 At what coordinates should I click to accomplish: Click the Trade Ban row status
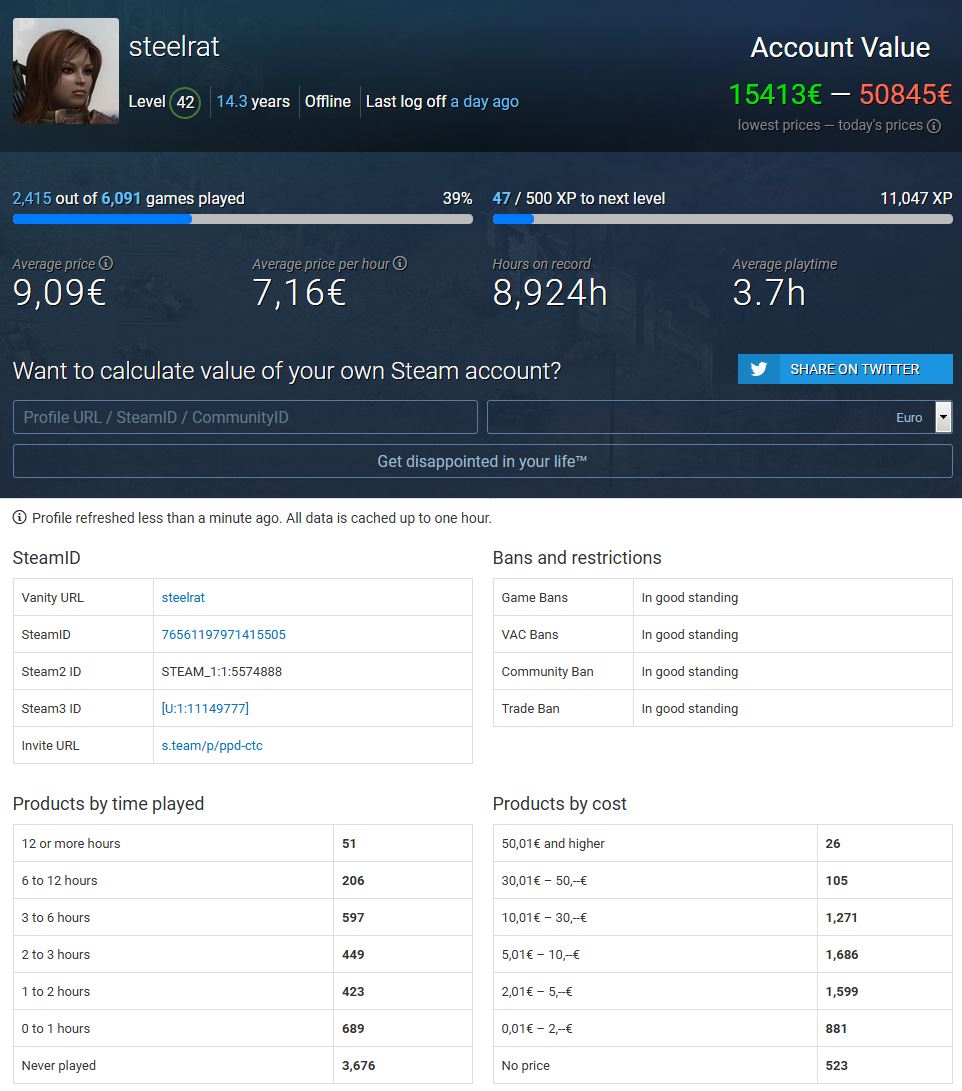click(x=689, y=708)
